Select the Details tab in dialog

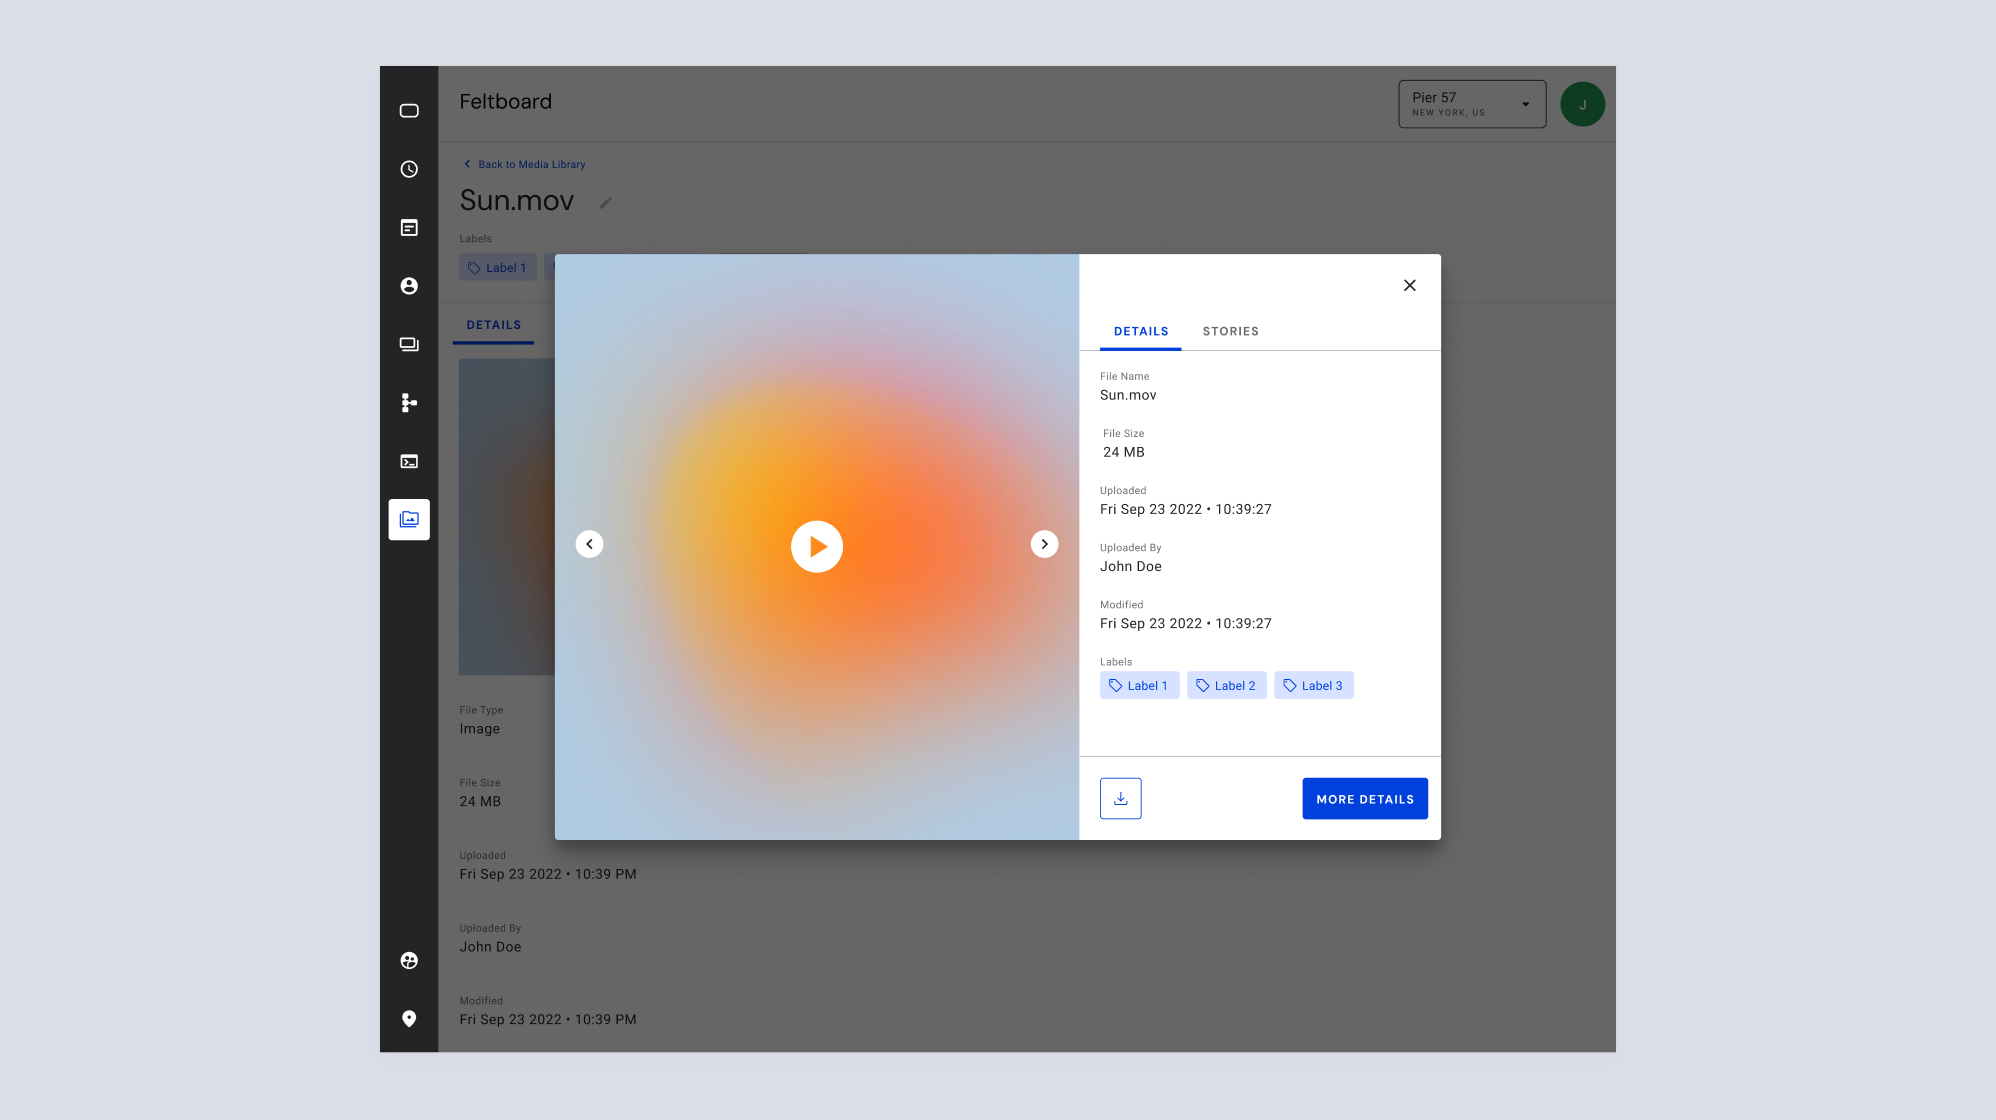pos(1141,331)
